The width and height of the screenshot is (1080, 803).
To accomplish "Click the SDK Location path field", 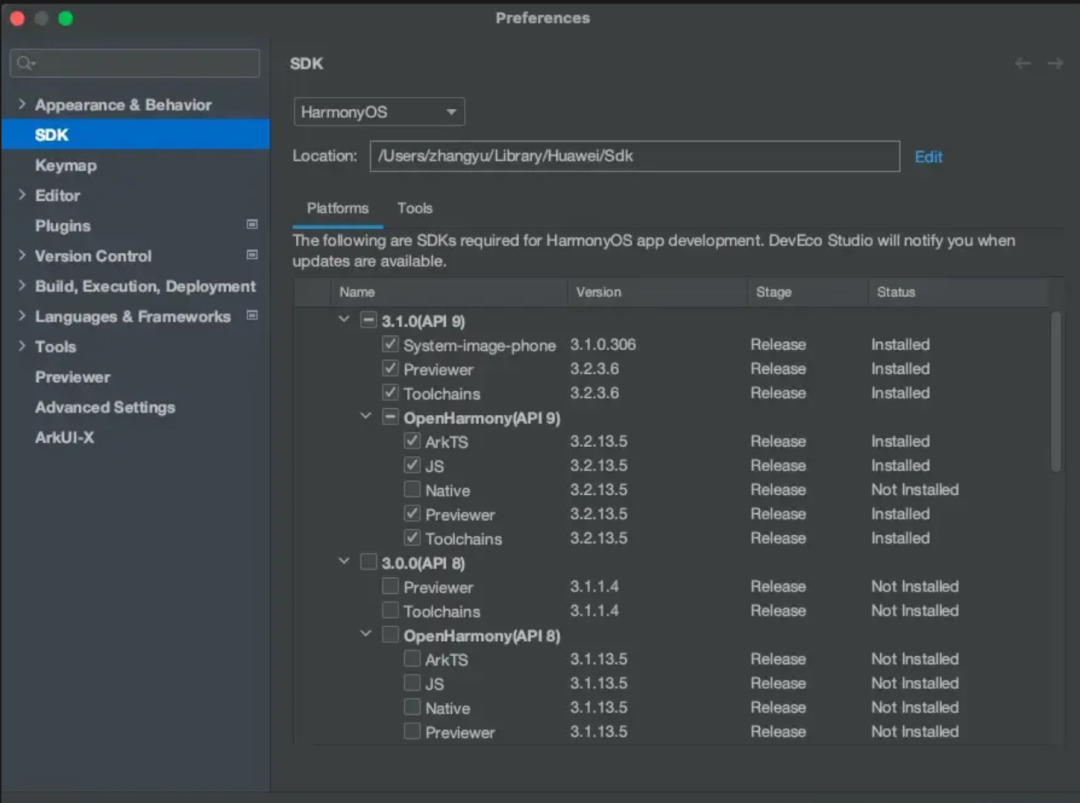I will 634,157.
